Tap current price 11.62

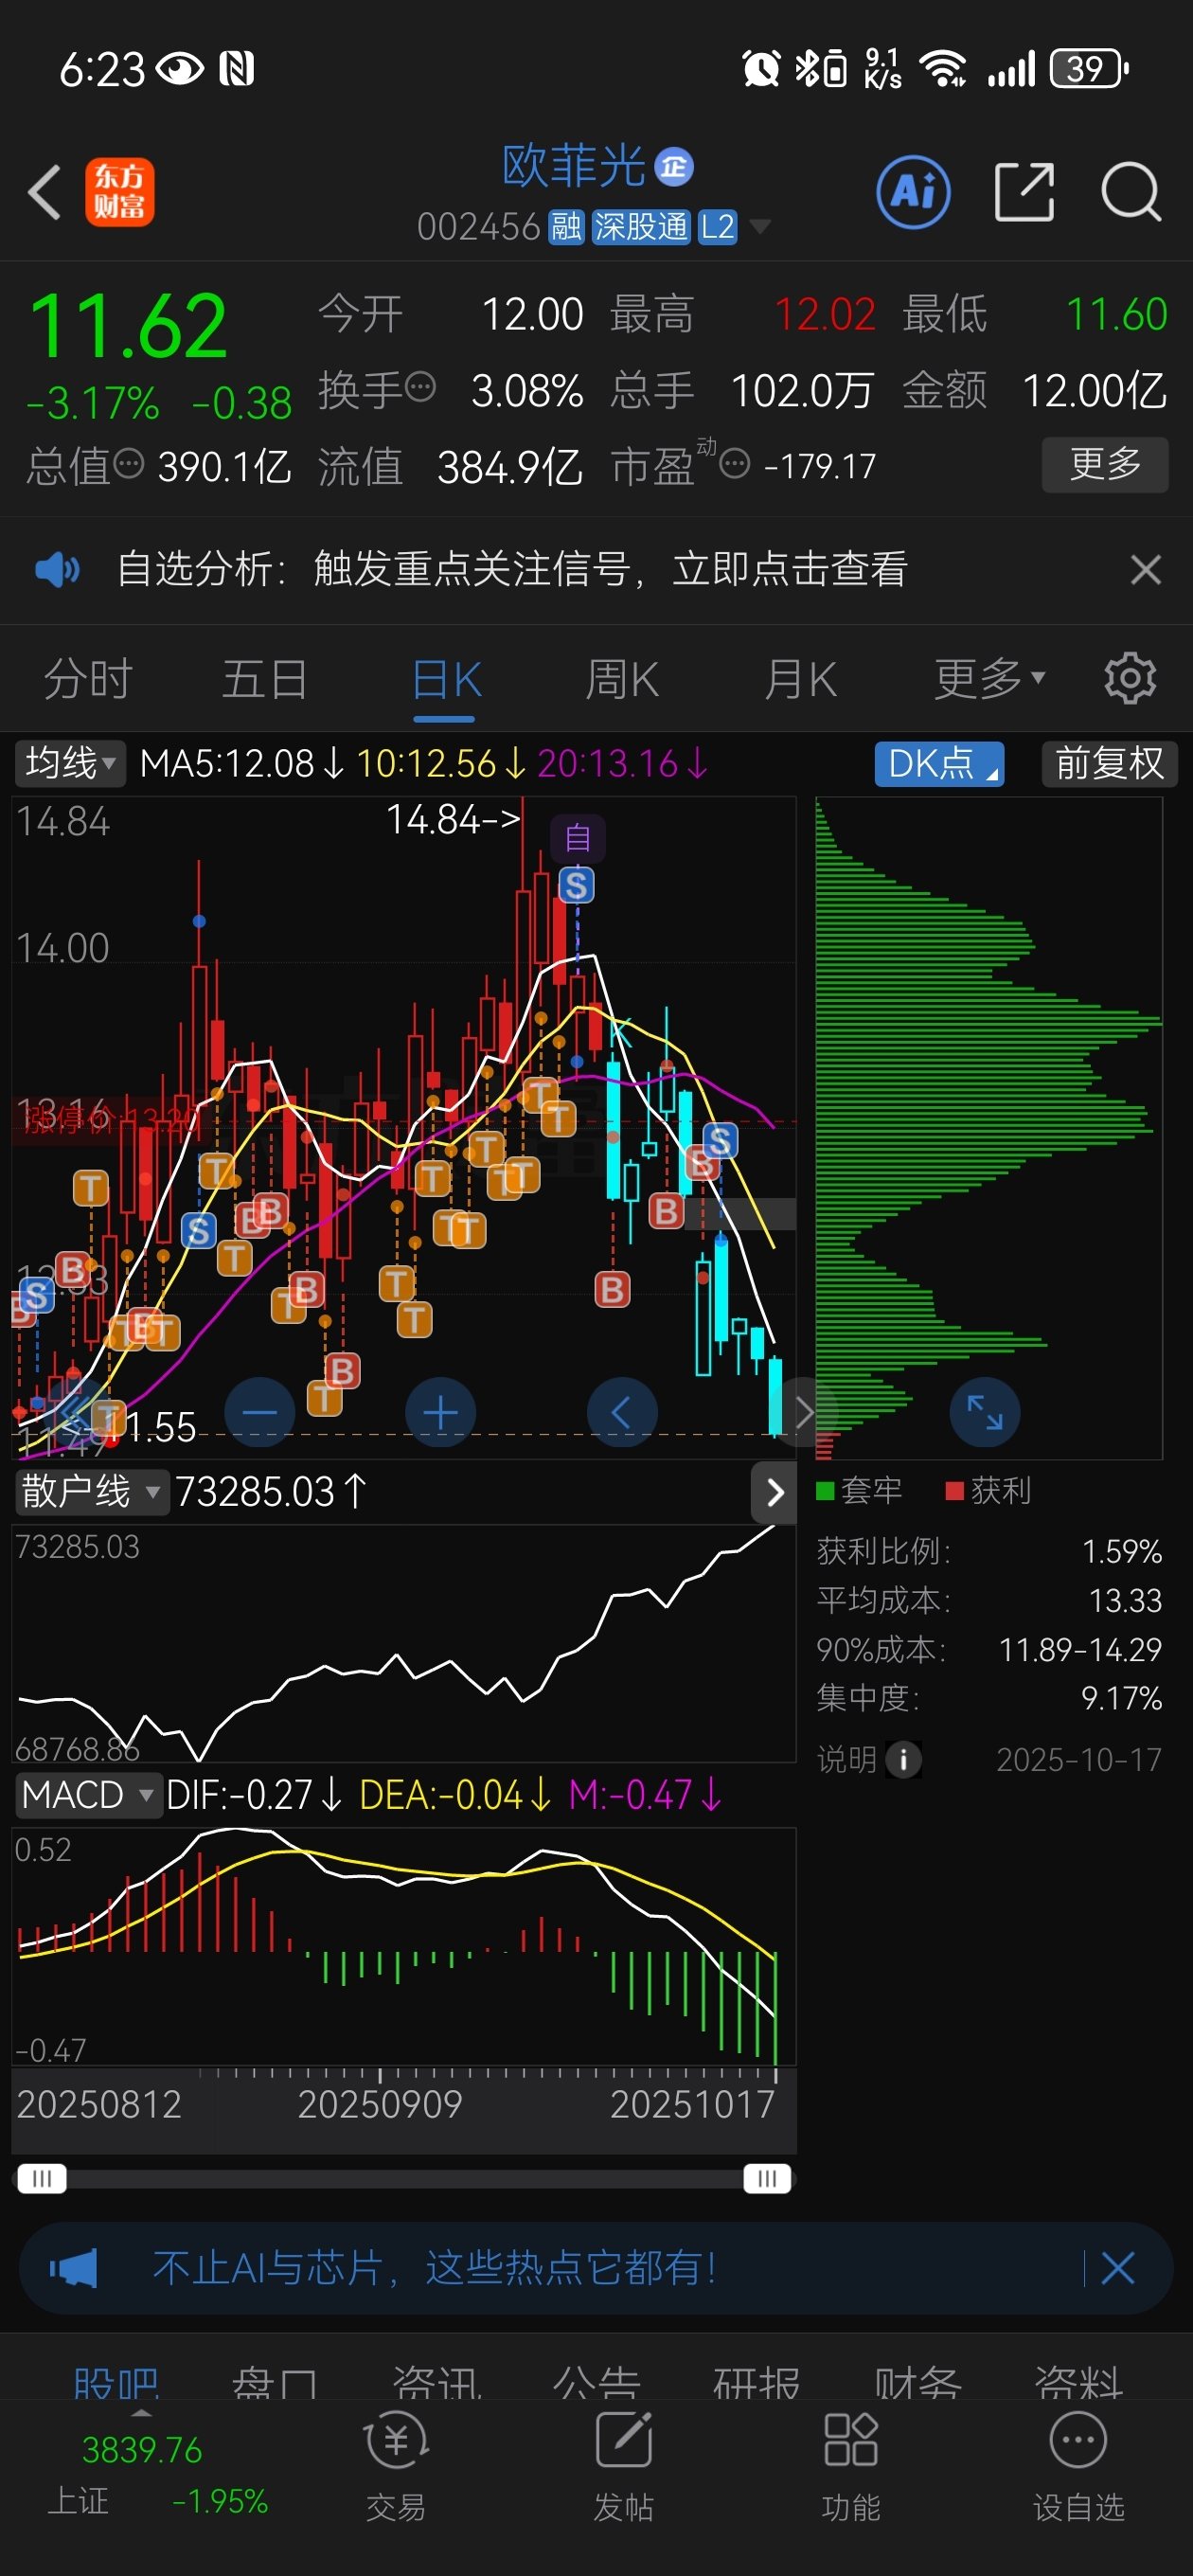pos(128,326)
